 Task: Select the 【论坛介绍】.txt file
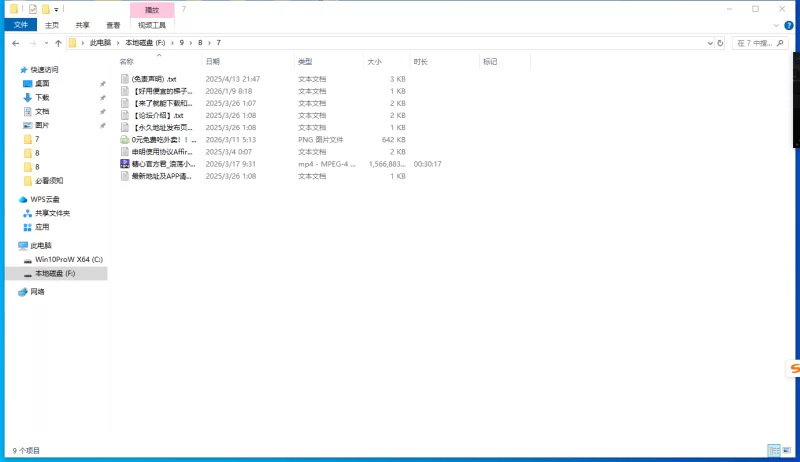pos(157,115)
